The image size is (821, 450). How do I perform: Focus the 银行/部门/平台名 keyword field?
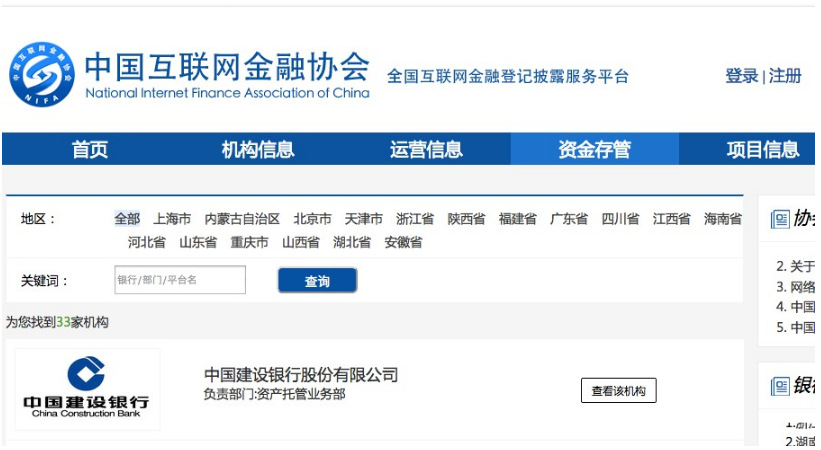(180, 280)
